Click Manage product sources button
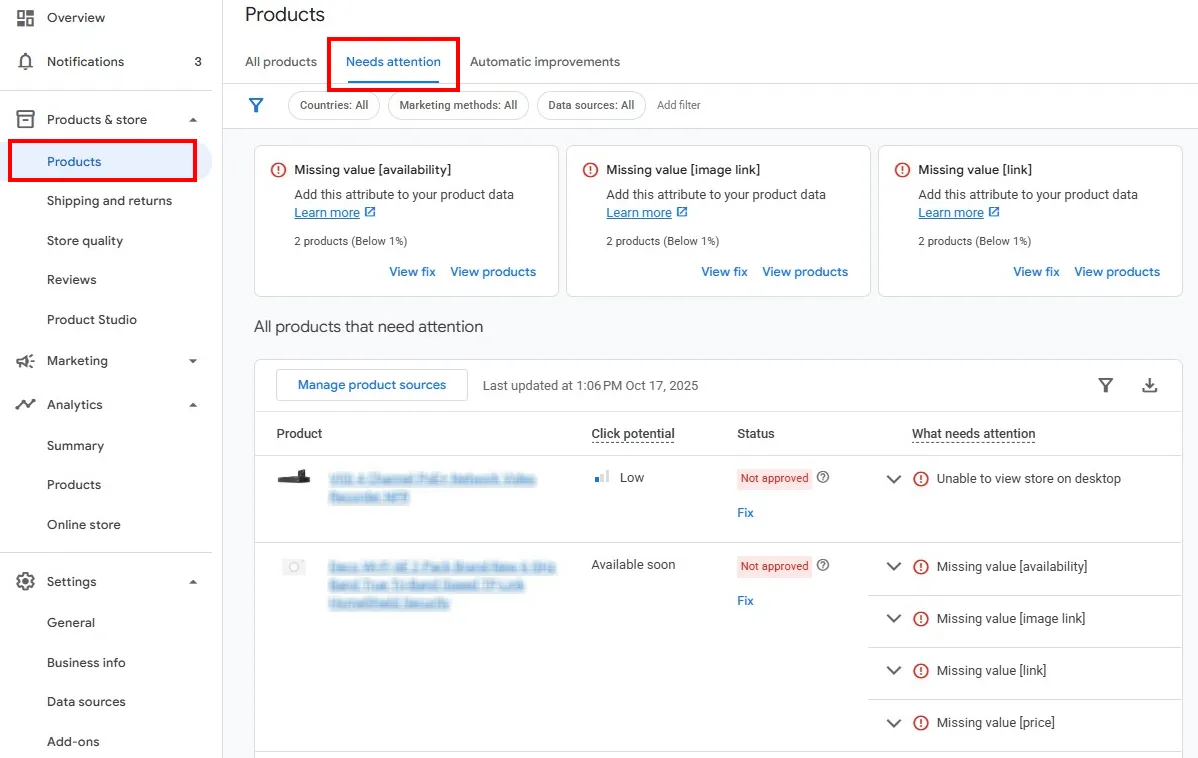The height and width of the screenshot is (758, 1198). 371,385
